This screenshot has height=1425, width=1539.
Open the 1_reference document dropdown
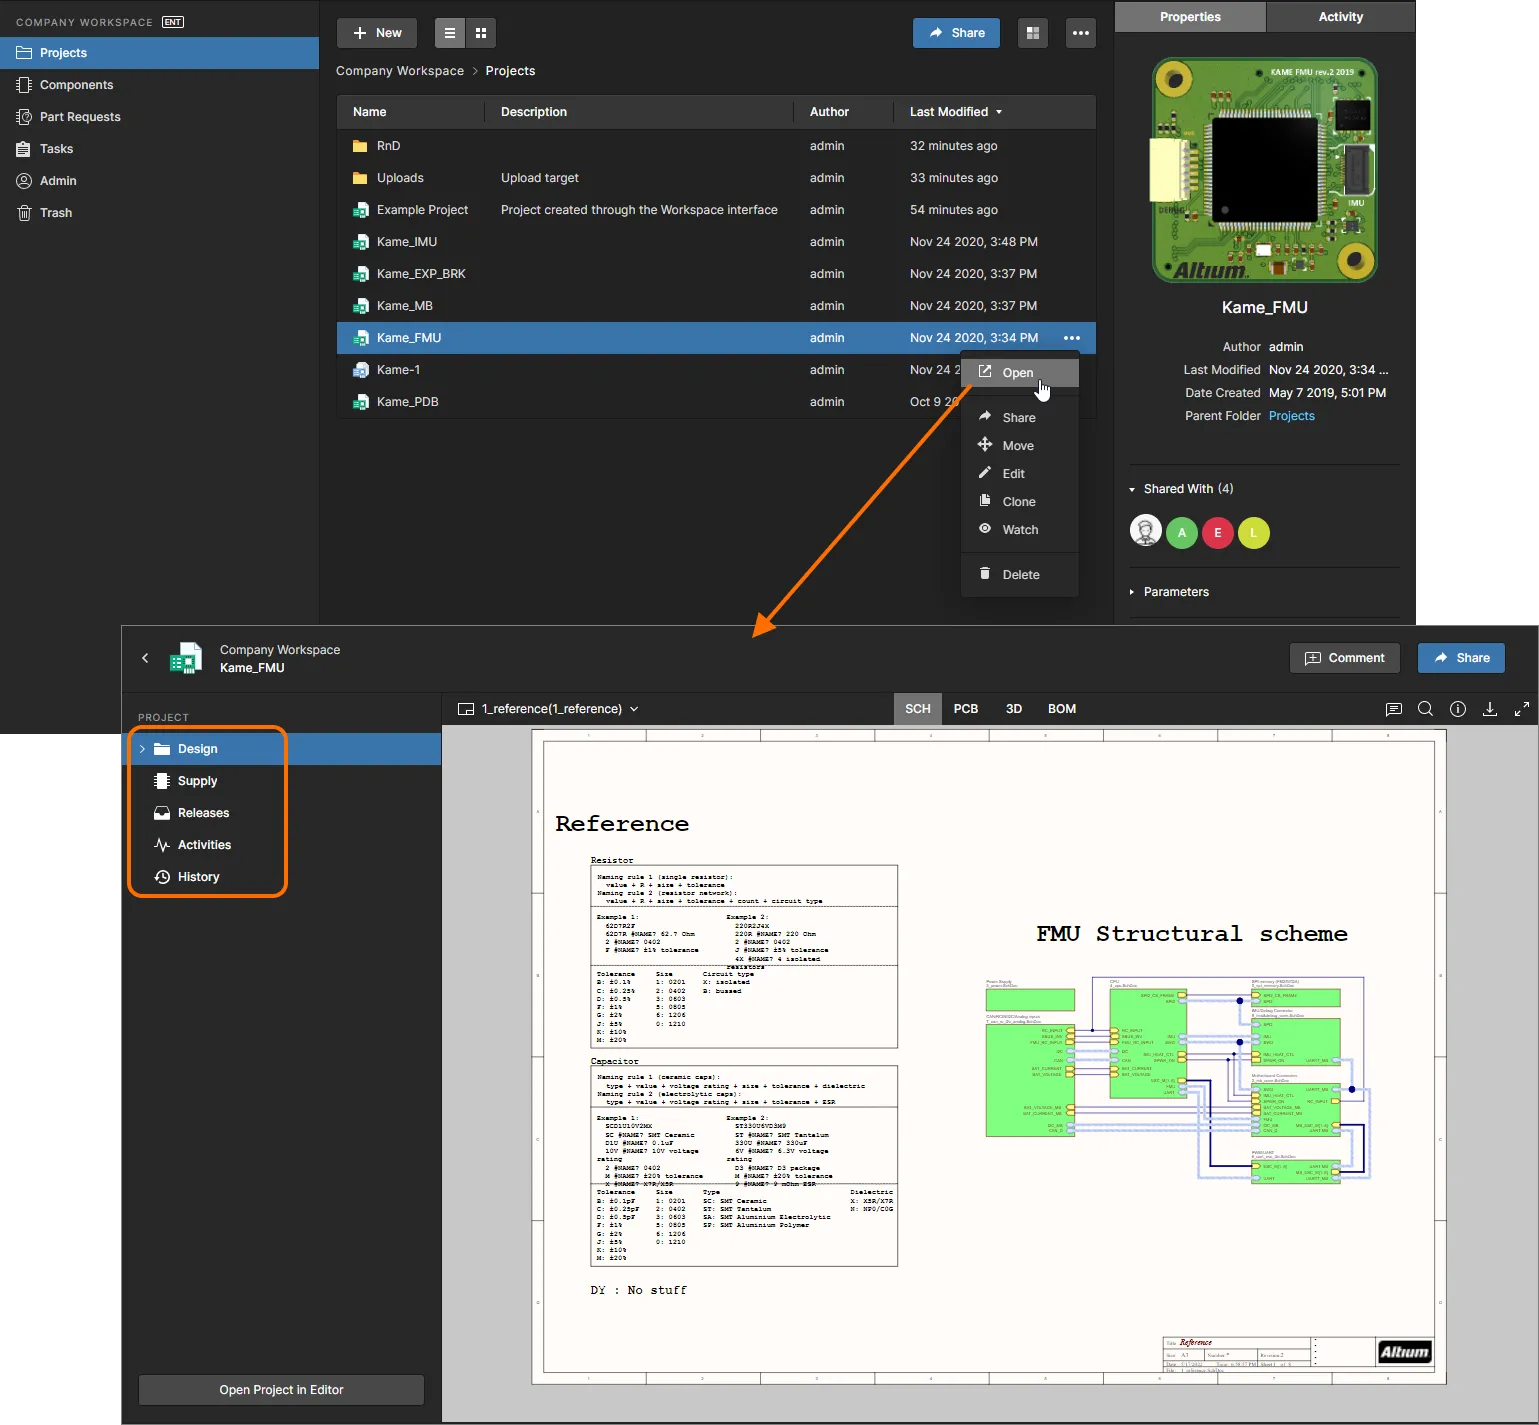click(549, 709)
